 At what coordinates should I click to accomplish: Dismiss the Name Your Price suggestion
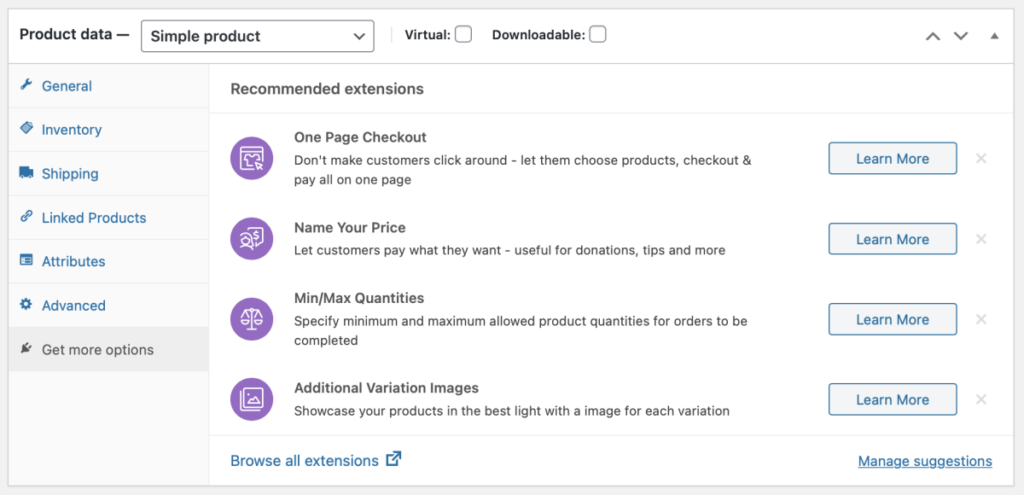(x=981, y=238)
